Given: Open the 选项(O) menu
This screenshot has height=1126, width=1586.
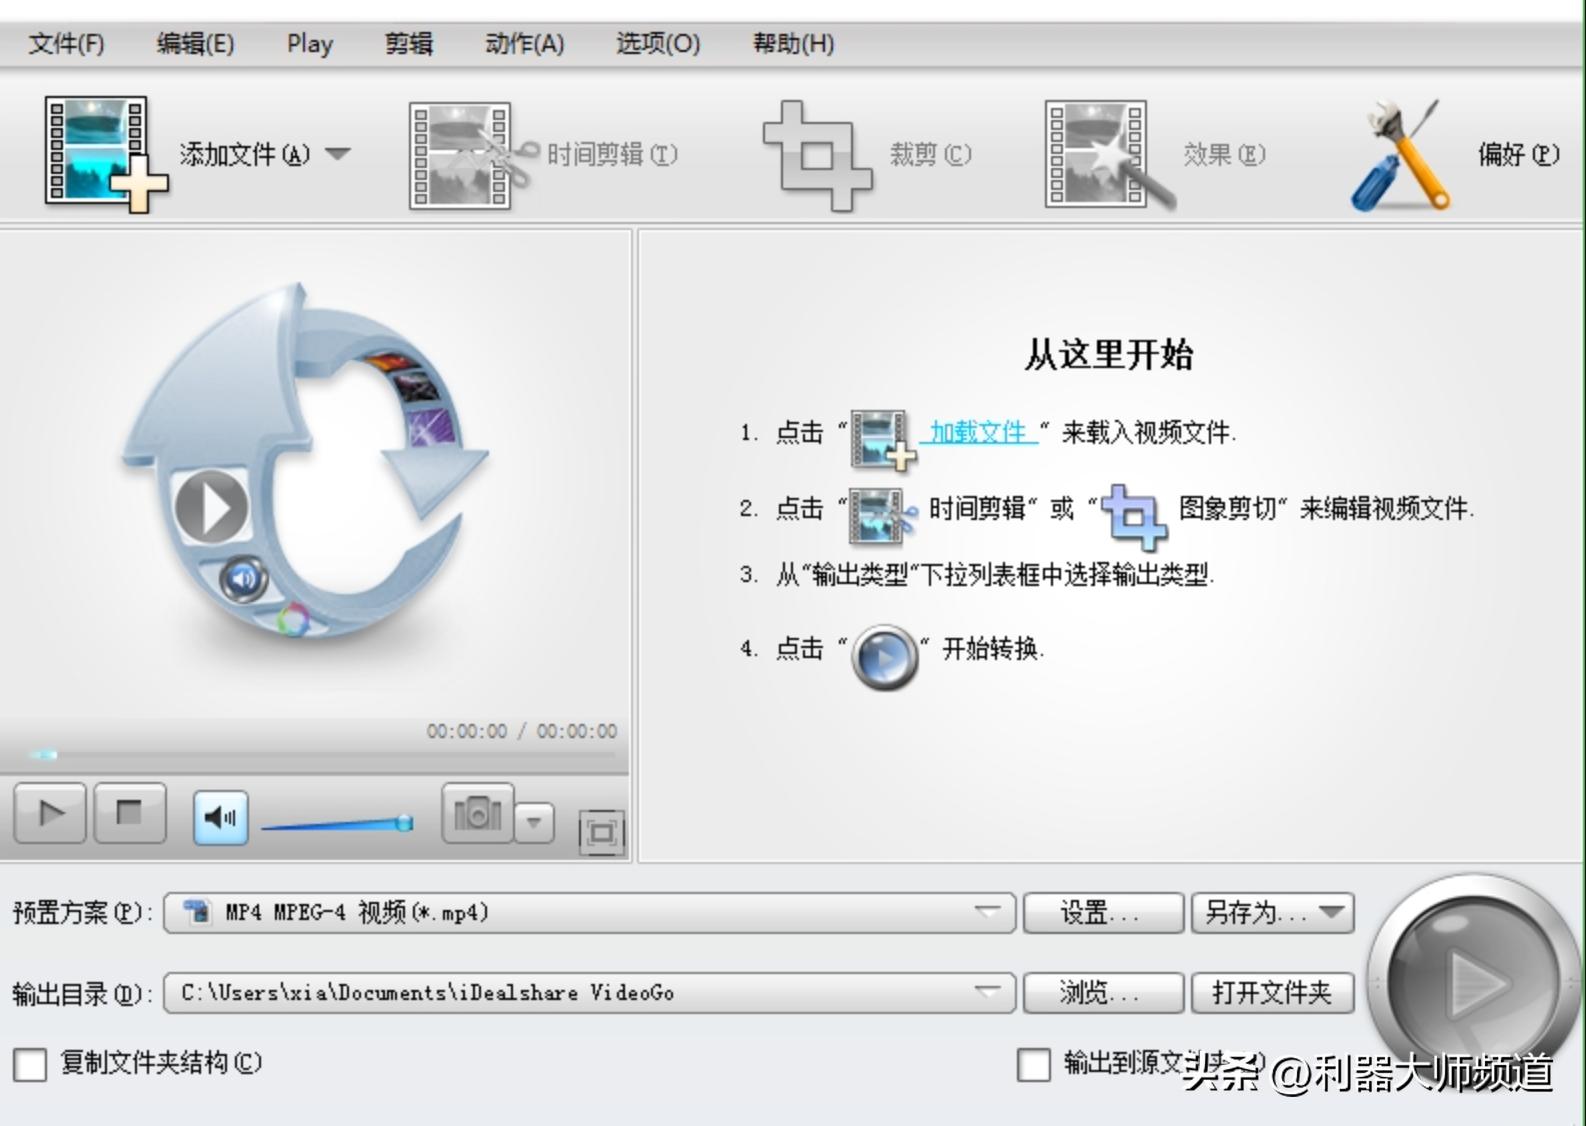Looking at the screenshot, I should pos(658,44).
